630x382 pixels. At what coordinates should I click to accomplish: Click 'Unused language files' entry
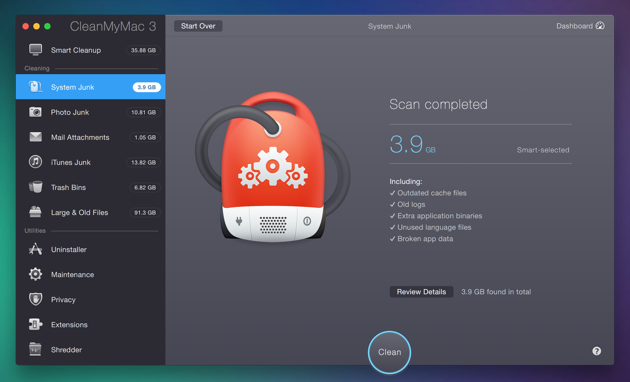click(430, 227)
